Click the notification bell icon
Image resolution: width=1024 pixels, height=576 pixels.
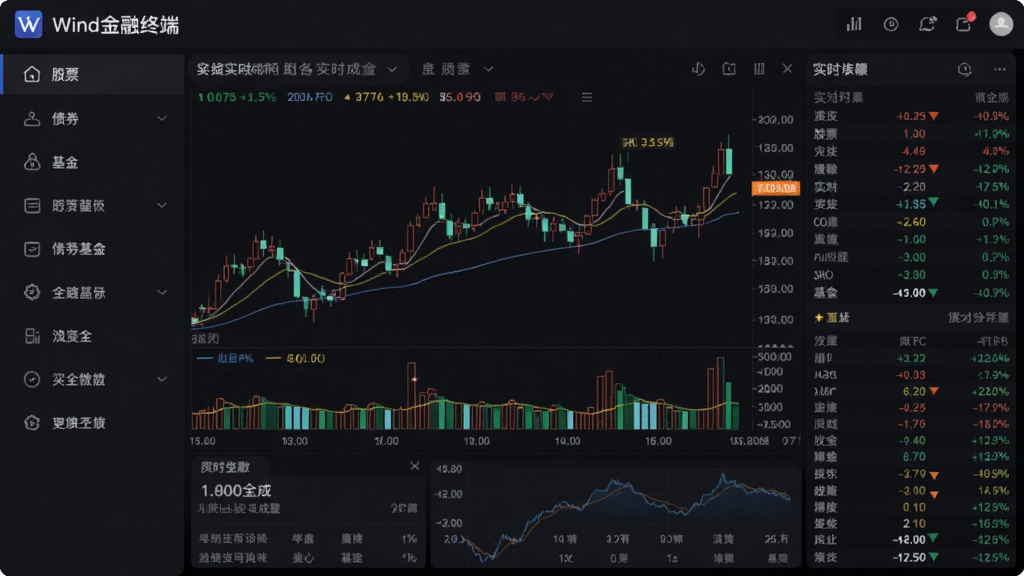click(927, 24)
